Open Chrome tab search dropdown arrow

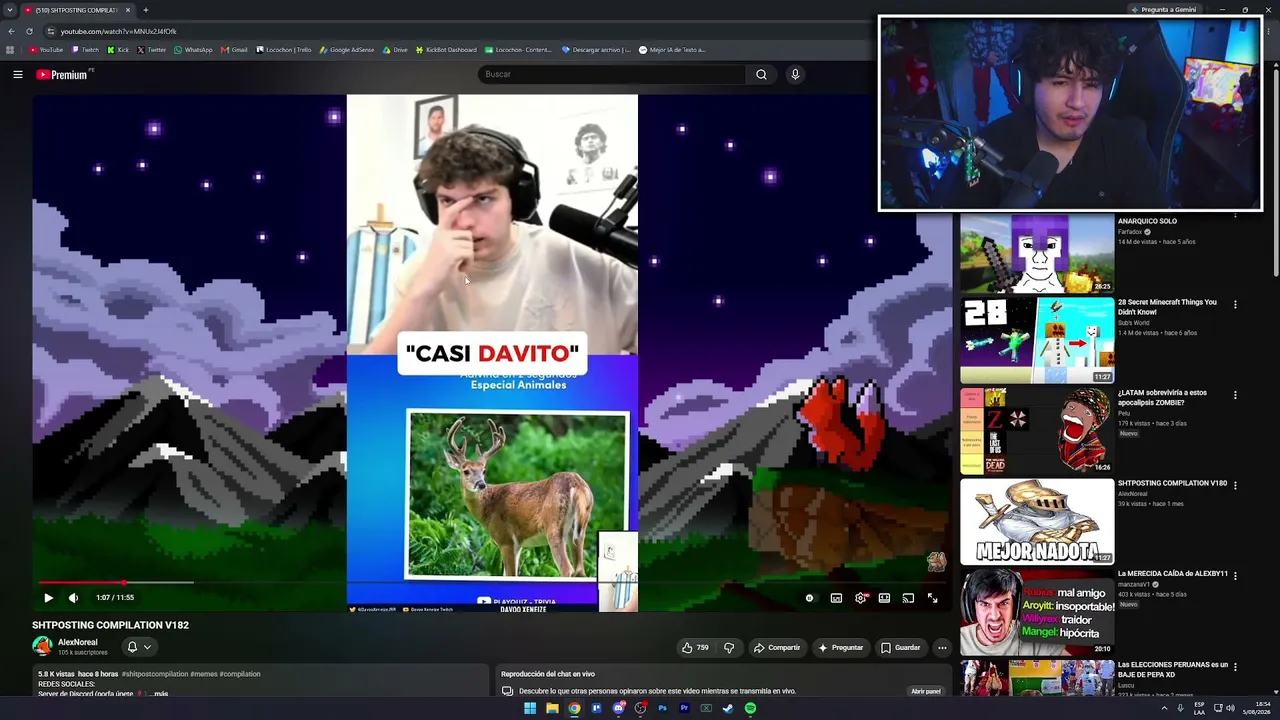pos(10,10)
